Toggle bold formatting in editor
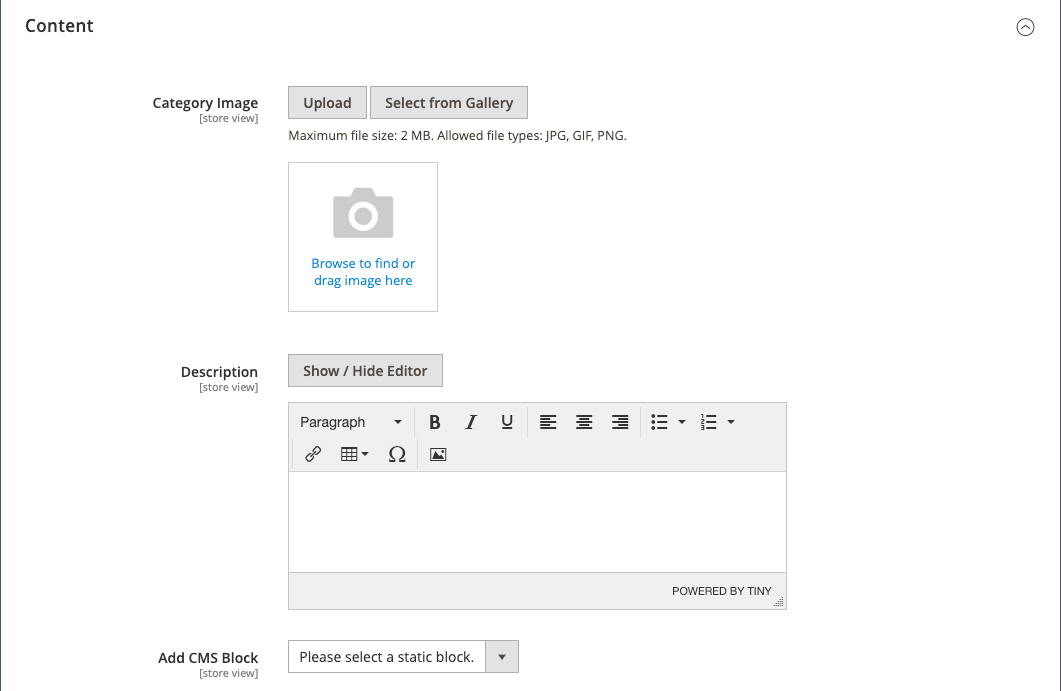This screenshot has width=1061, height=691. click(x=435, y=422)
